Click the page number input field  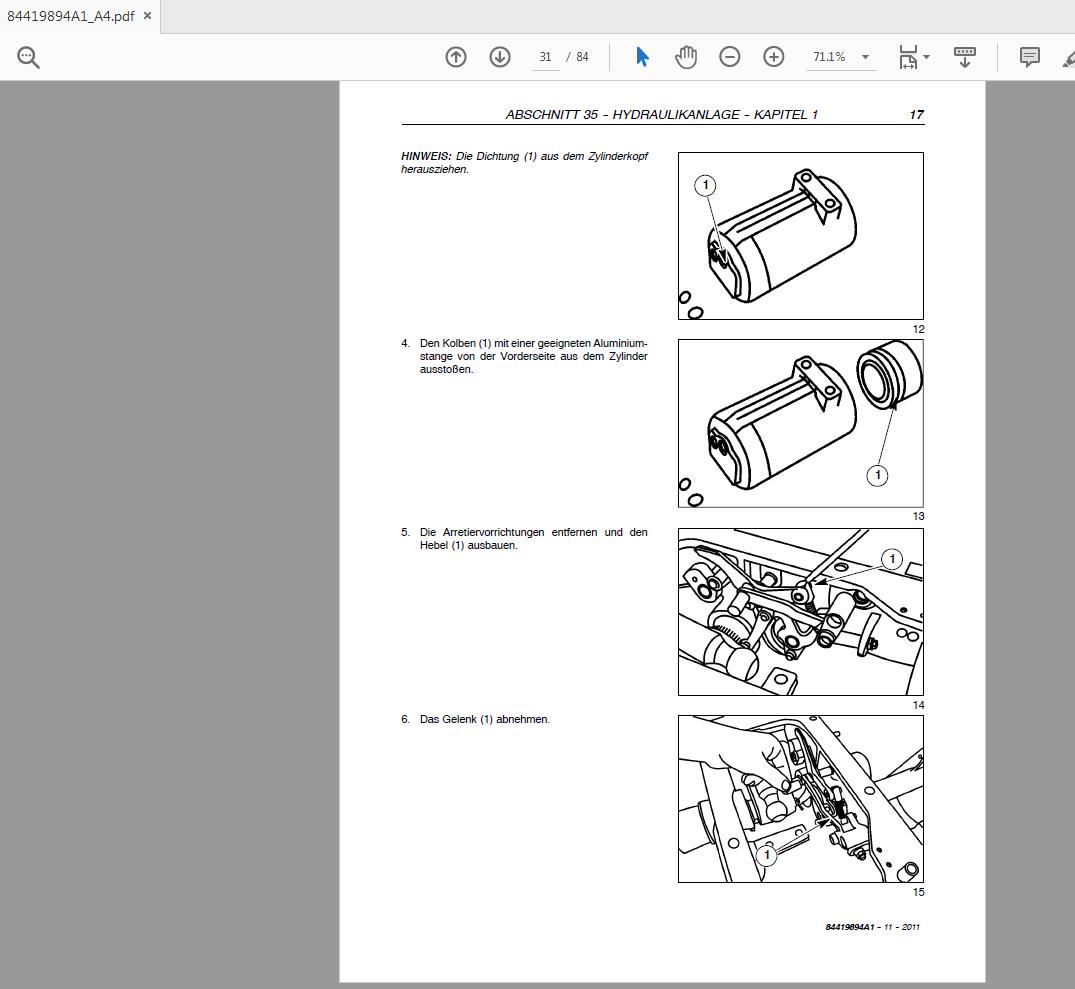pyautogui.click(x=545, y=57)
